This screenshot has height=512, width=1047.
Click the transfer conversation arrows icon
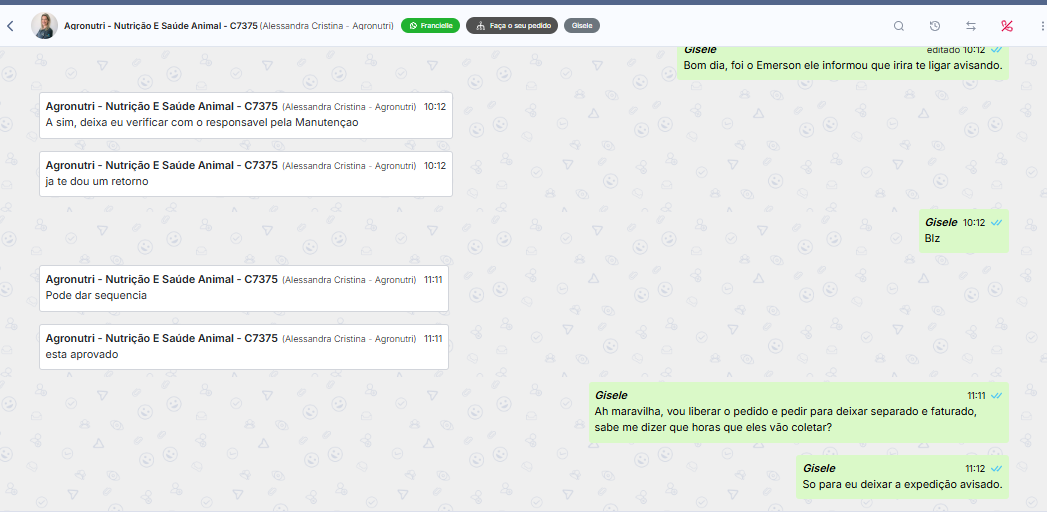point(971,26)
